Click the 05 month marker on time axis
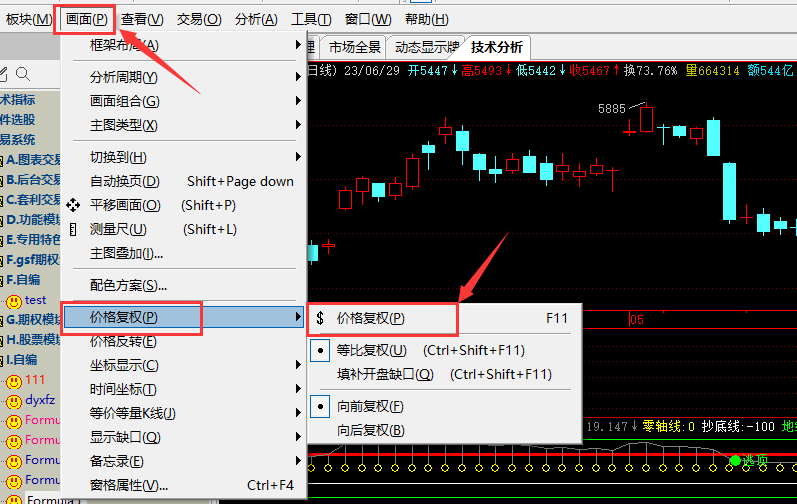The width and height of the screenshot is (797, 504). coord(637,320)
